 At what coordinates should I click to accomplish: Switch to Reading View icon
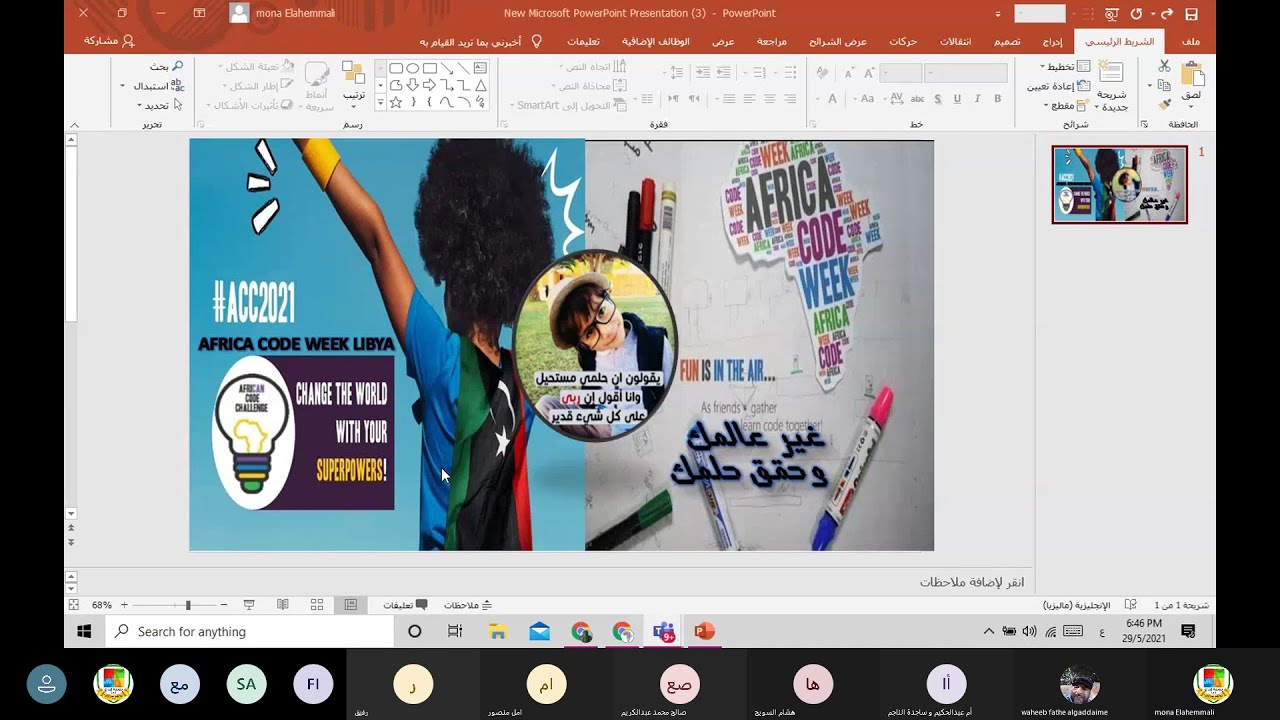[283, 604]
